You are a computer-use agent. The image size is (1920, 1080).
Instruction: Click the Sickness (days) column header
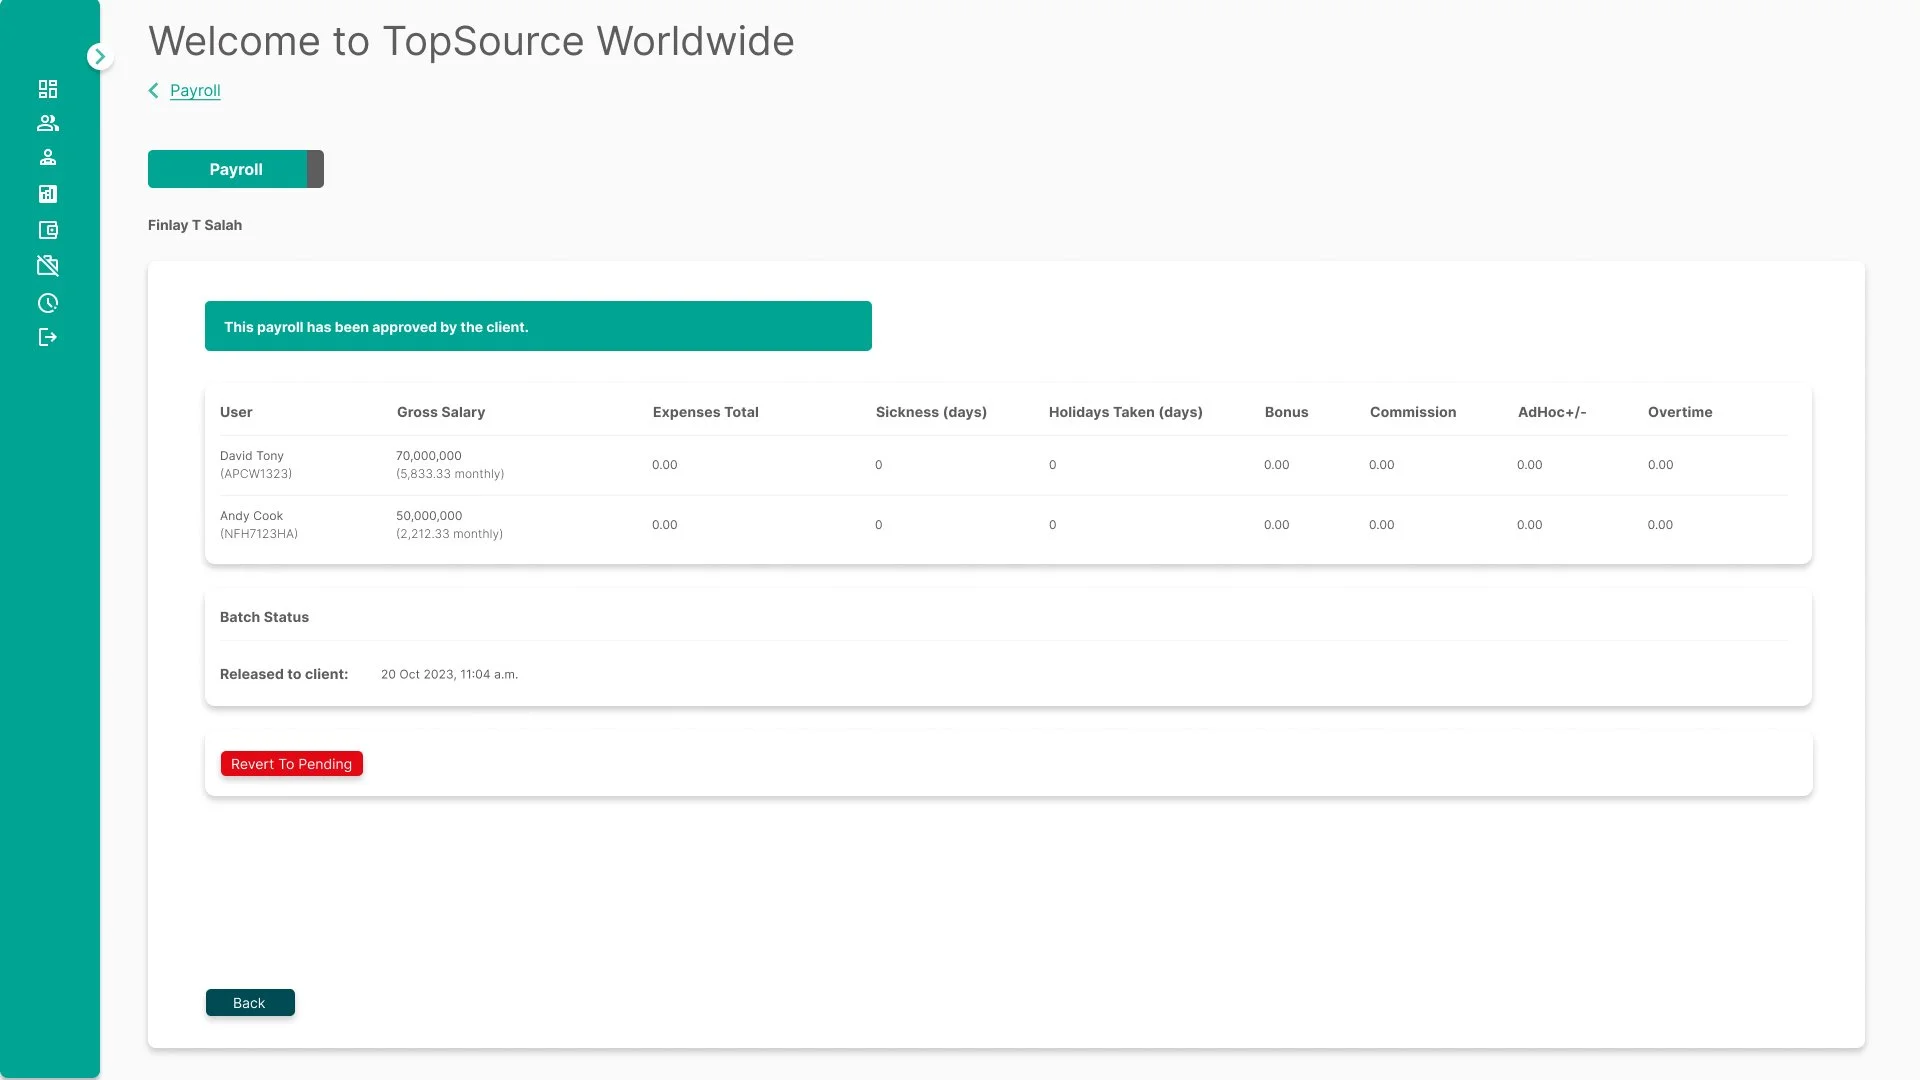click(x=931, y=412)
